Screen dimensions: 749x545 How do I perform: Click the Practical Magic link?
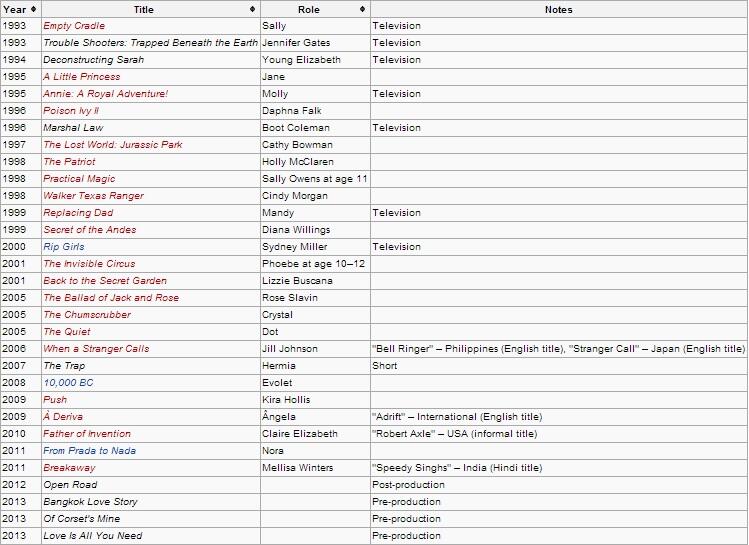[x=79, y=179]
